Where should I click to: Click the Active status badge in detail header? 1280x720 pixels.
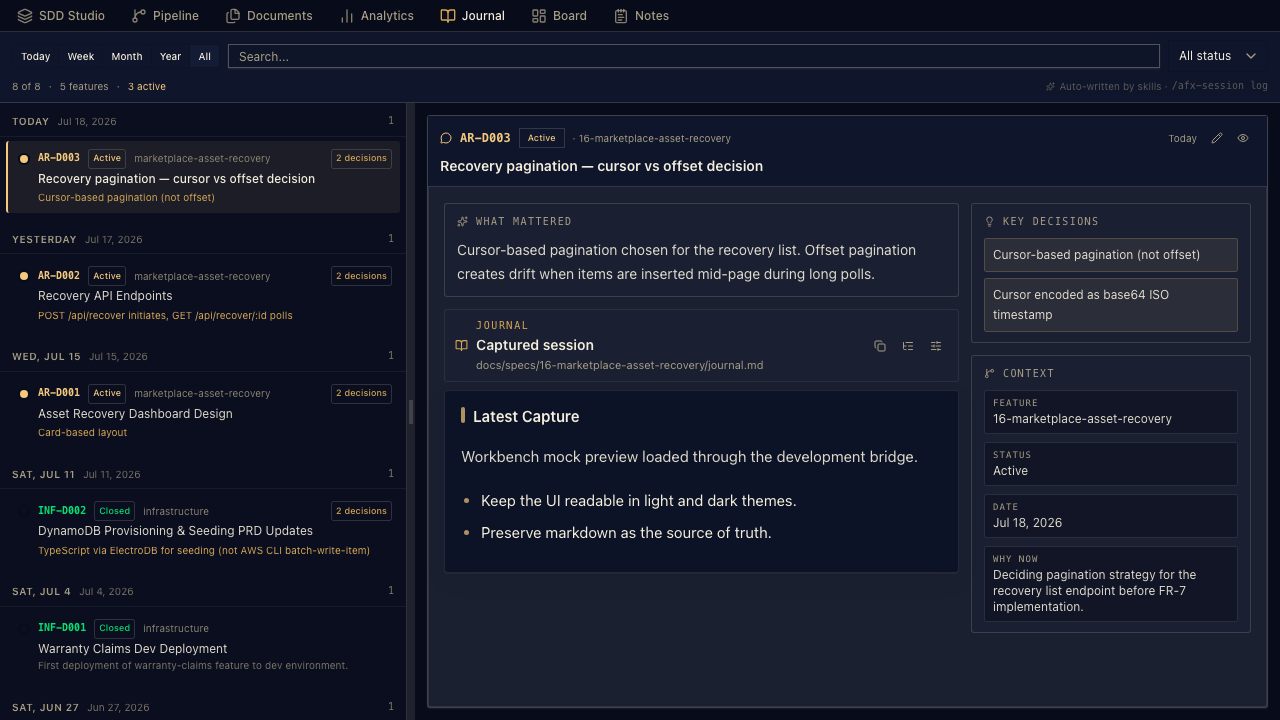[x=541, y=138]
